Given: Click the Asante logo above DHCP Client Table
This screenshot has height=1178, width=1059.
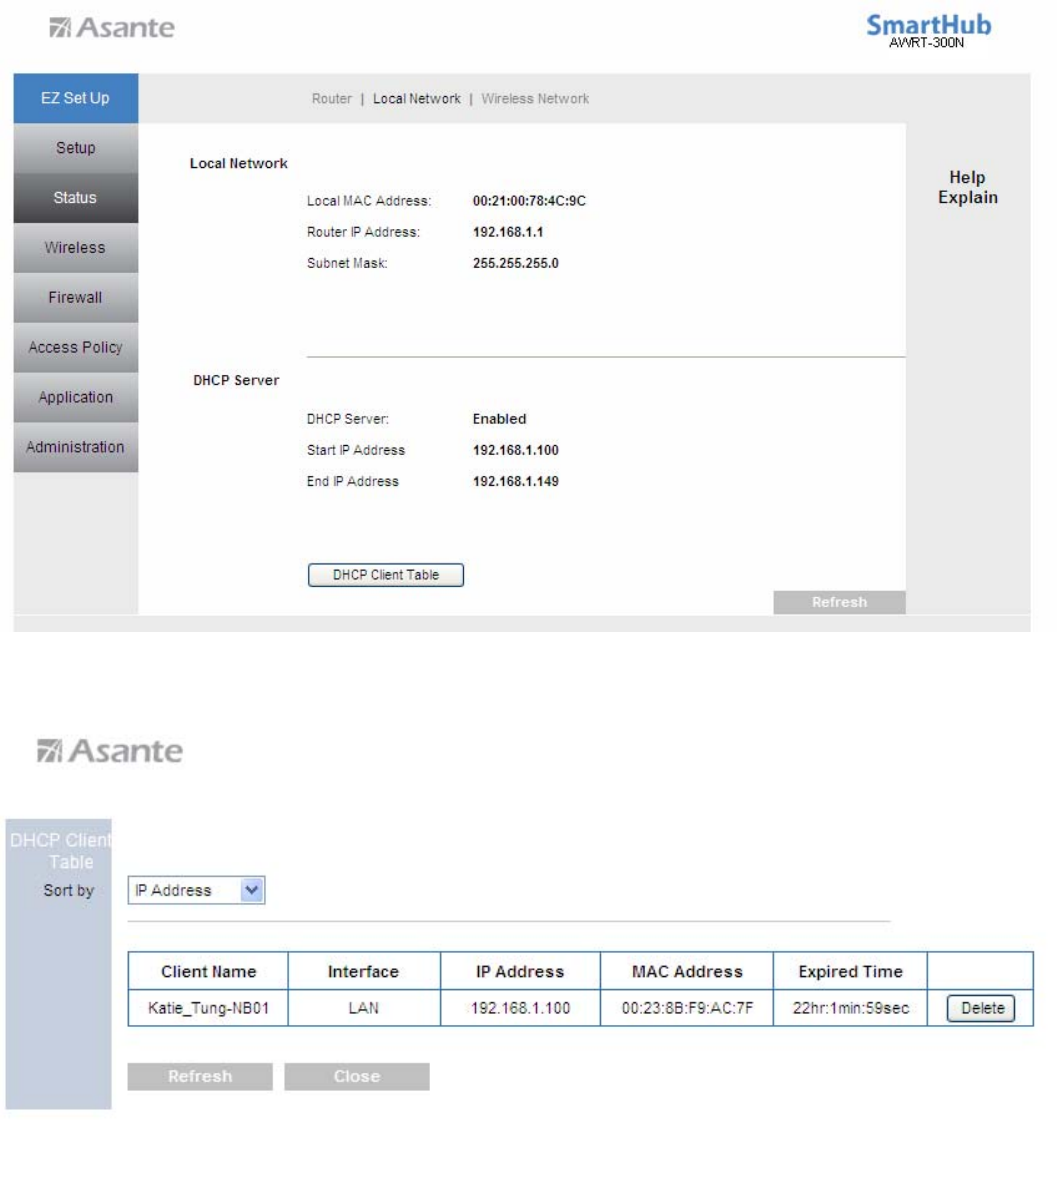Looking at the screenshot, I should pyautogui.click(x=110, y=751).
